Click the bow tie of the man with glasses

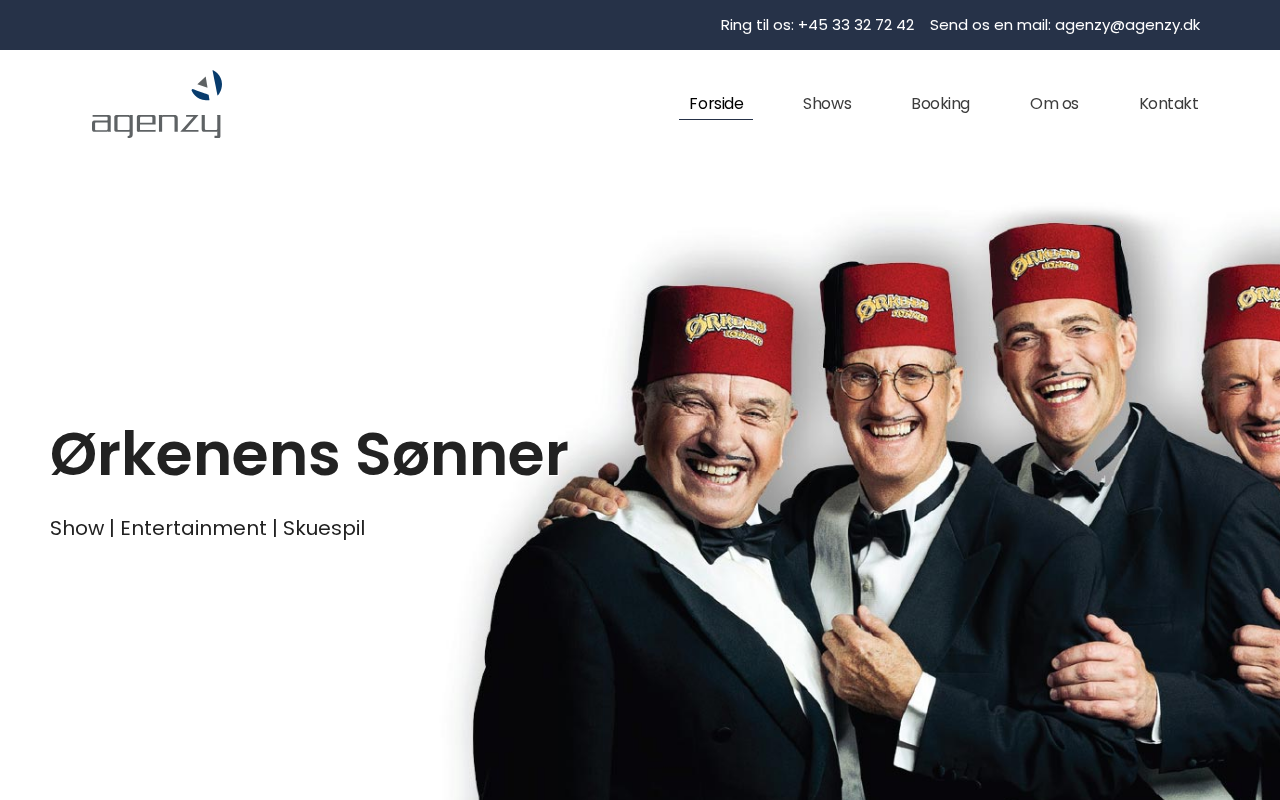[879, 526]
